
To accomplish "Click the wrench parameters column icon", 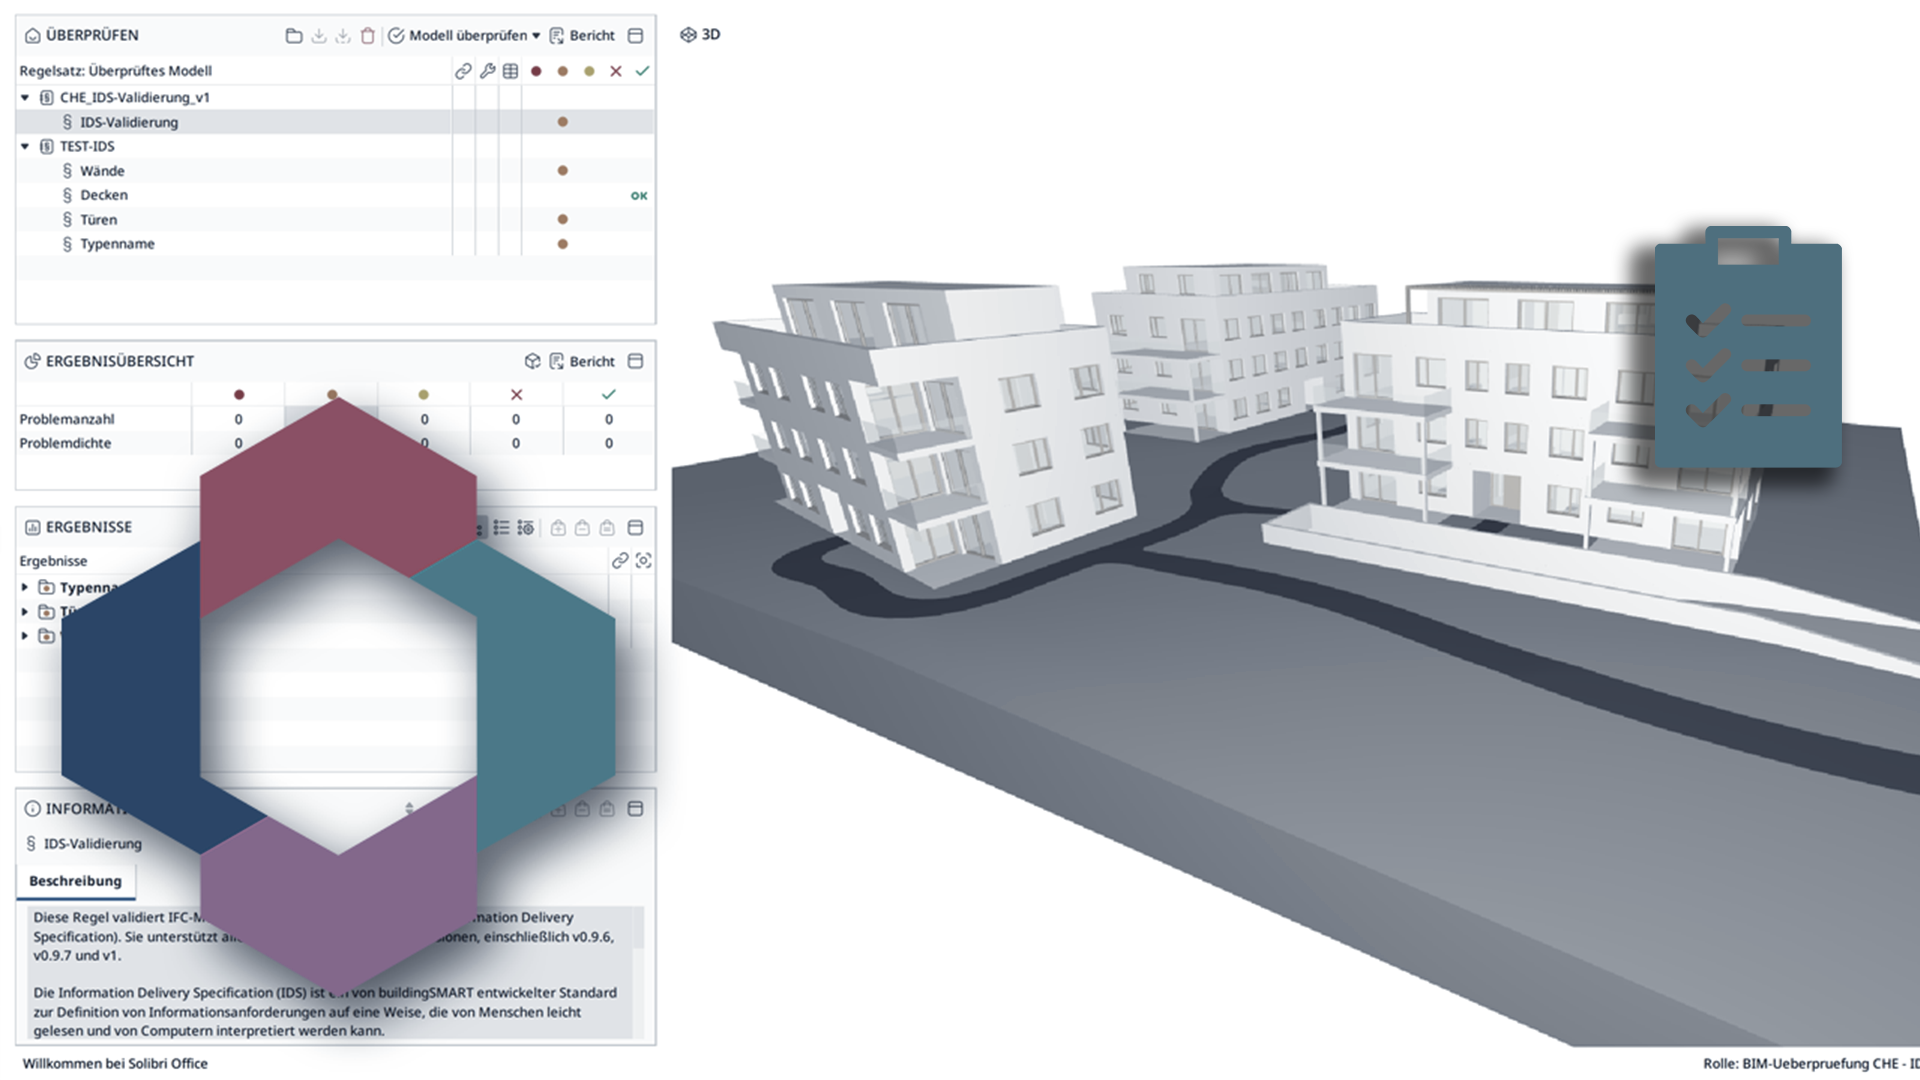I will point(487,71).
